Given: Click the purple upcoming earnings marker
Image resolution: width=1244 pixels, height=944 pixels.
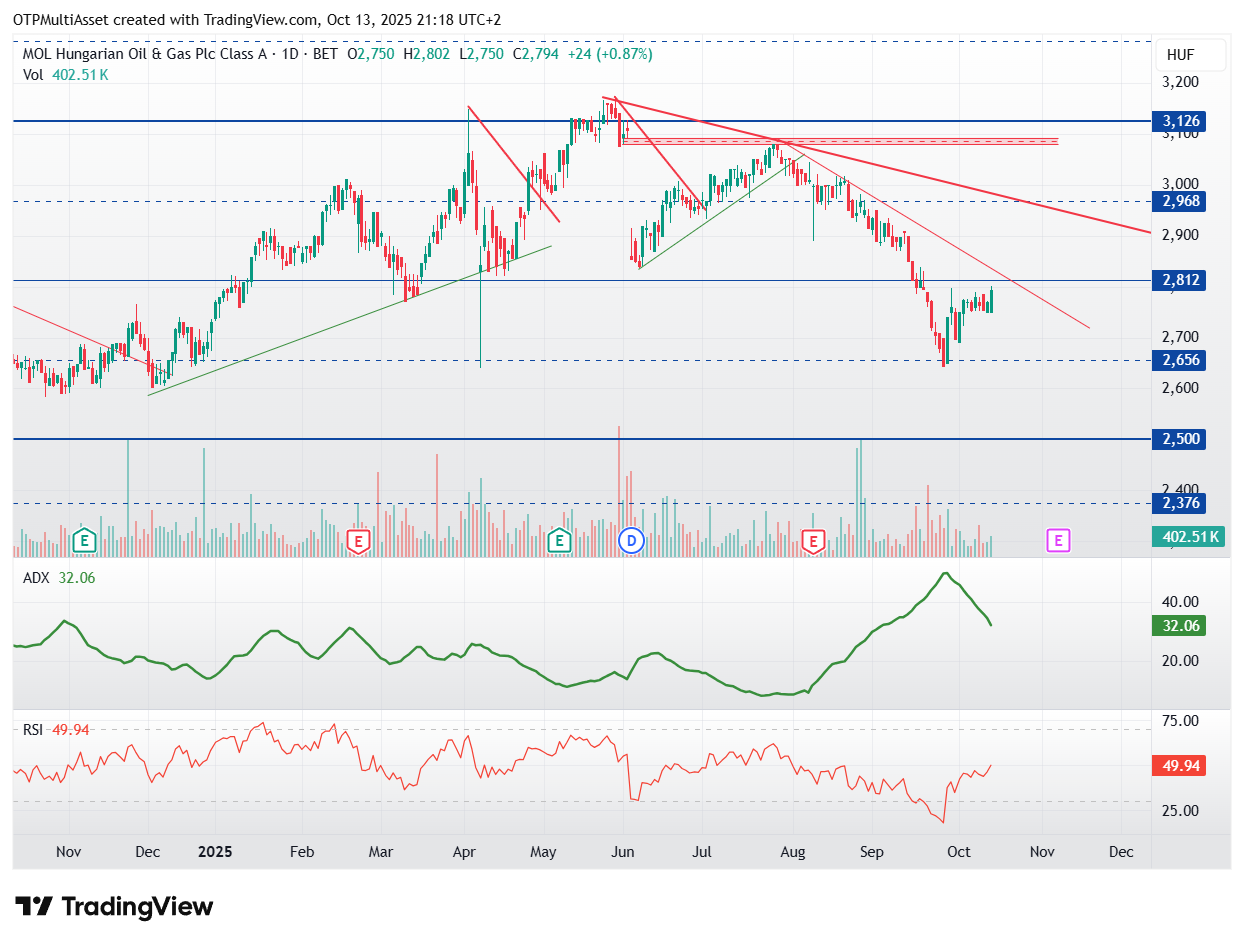Looking at the screenshot, I should (x=1058, y=541).
